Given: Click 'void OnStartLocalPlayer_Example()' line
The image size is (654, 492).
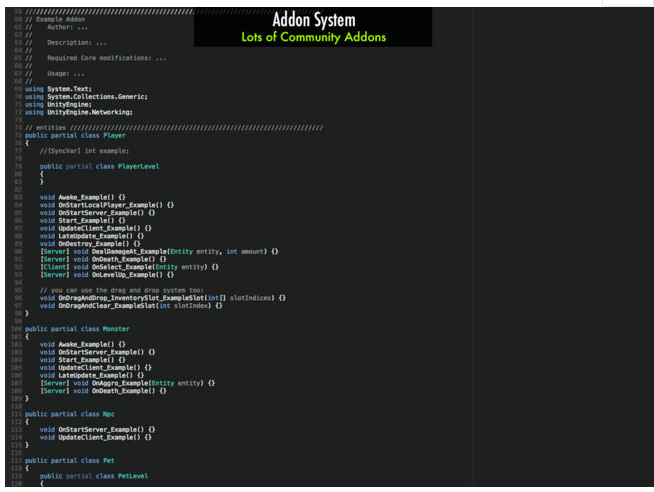Looking at the screenshot, I should click(107, 205).
